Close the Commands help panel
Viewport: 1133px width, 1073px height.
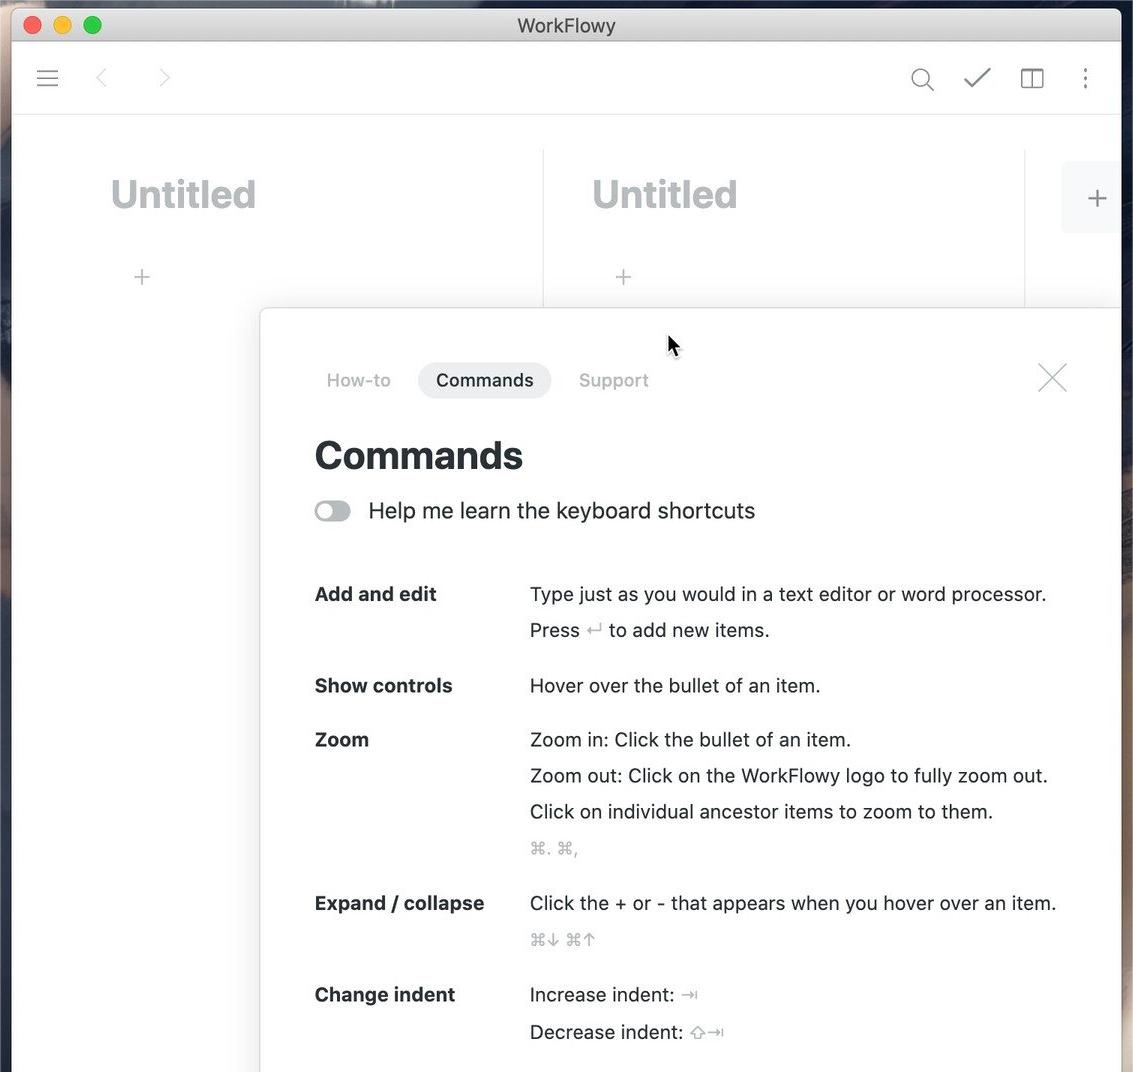1052,377
